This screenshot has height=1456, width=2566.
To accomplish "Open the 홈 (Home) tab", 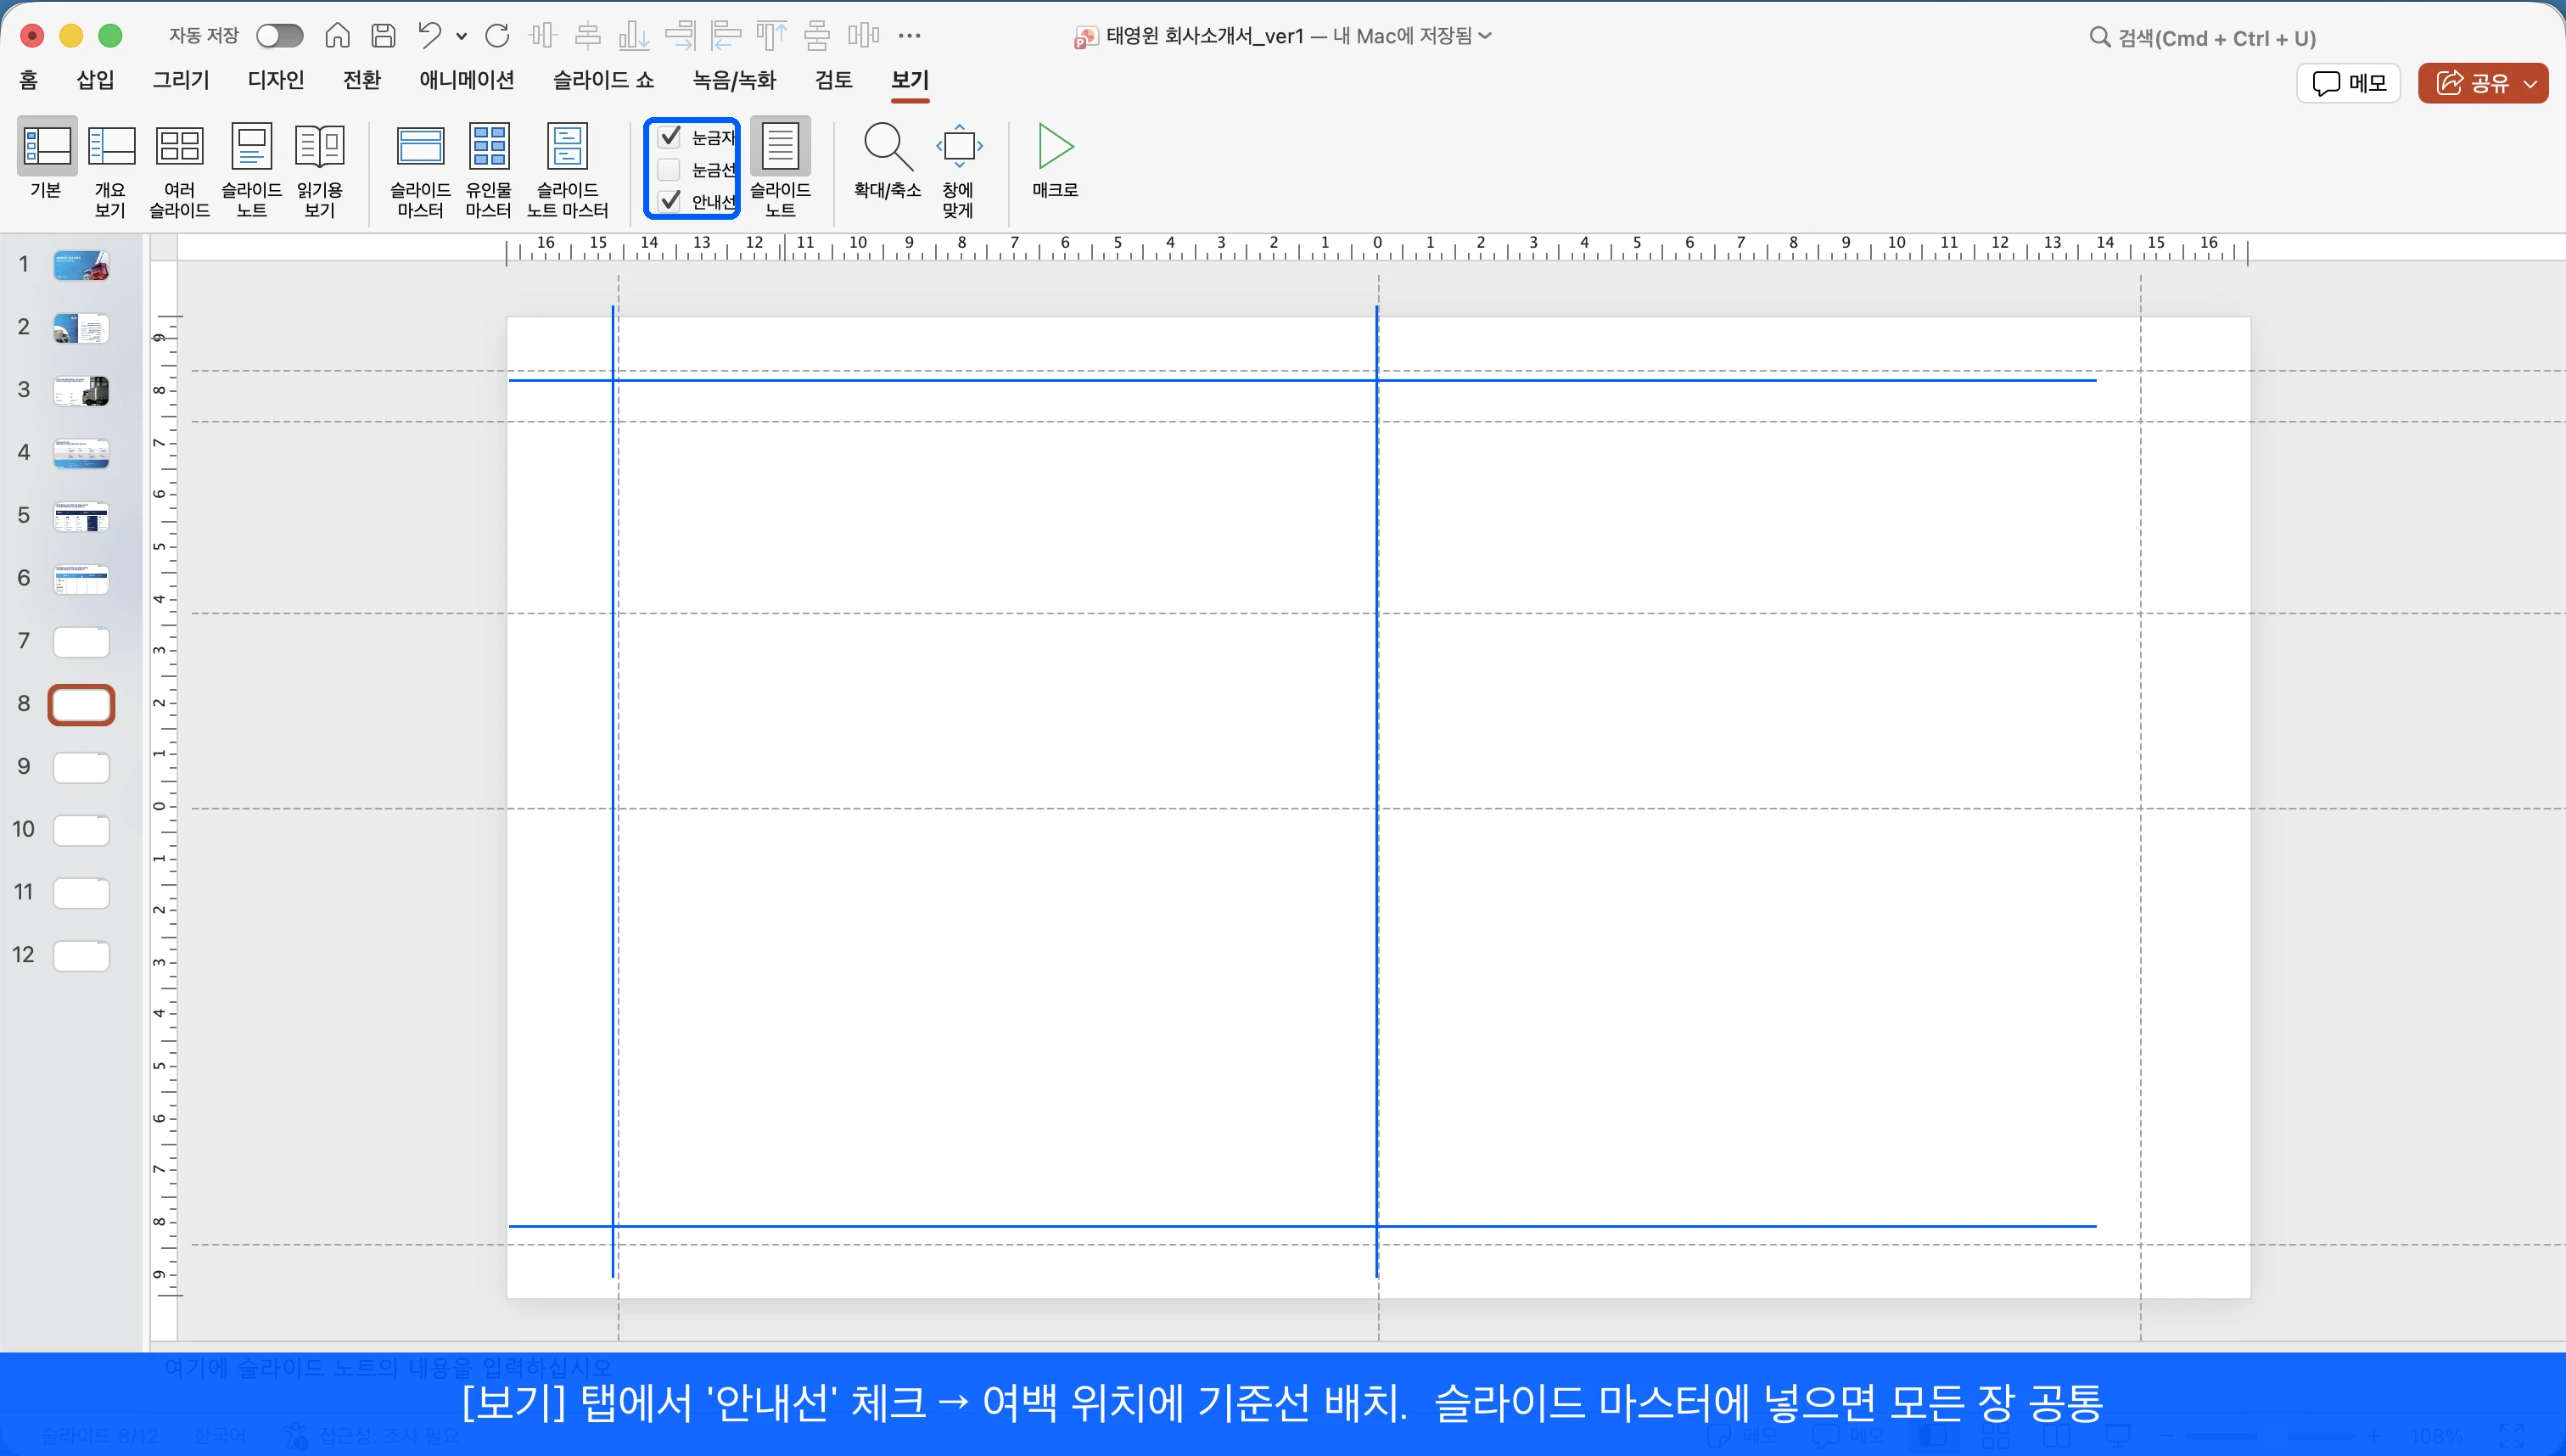I will pyautogui.click(x=29, y=80).
